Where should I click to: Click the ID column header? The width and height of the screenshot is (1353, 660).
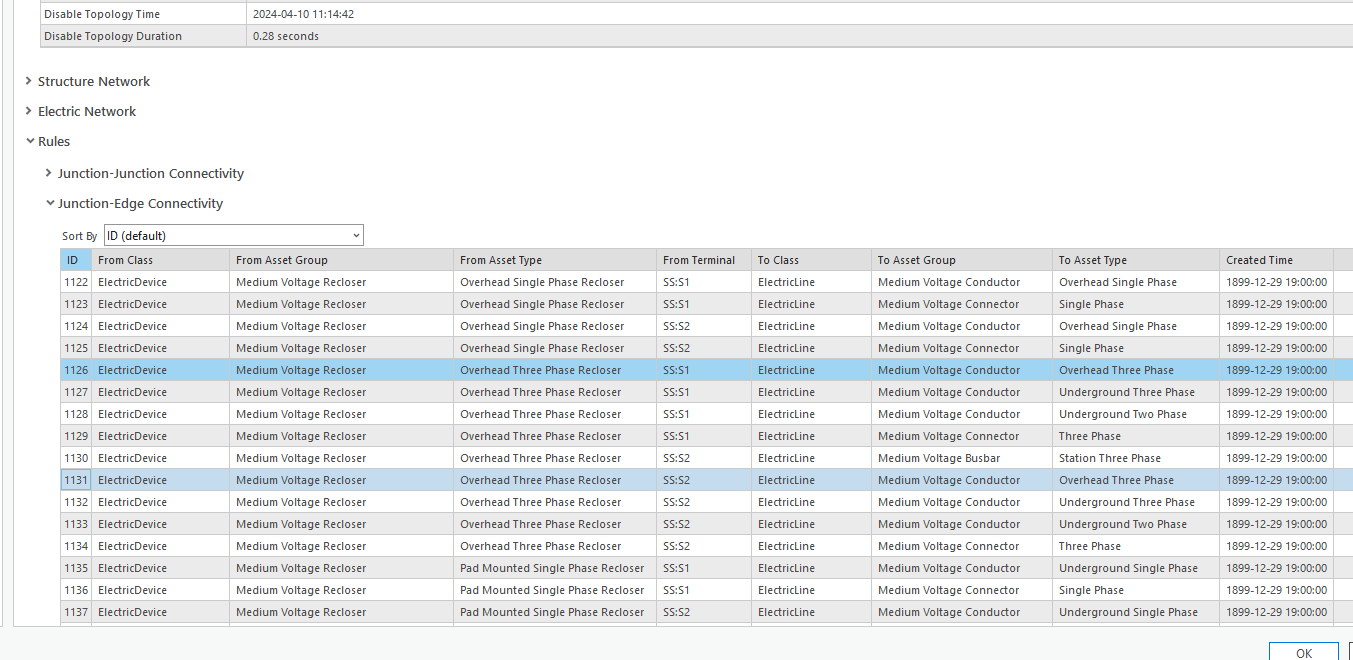(x=75, y=259)
